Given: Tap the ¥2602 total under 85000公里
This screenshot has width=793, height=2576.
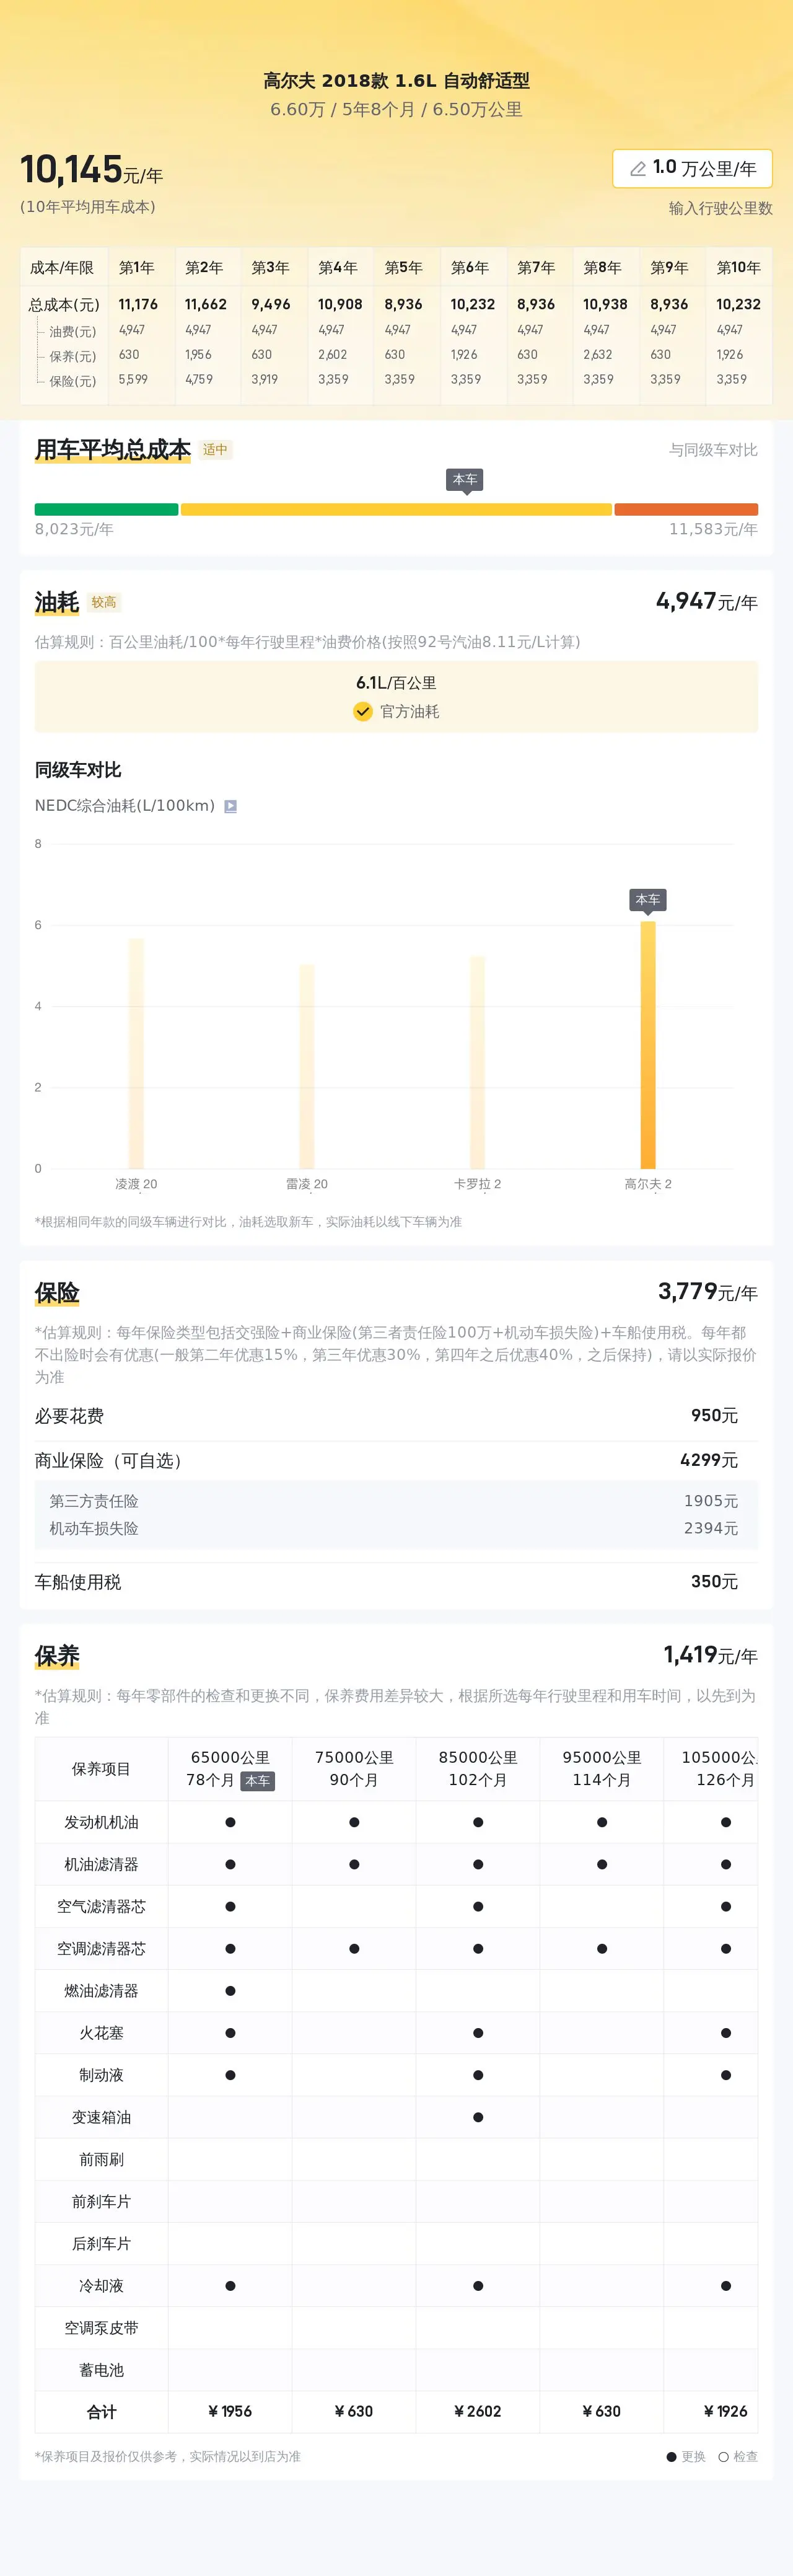Looking at the screenshot, I should 478,2411.
